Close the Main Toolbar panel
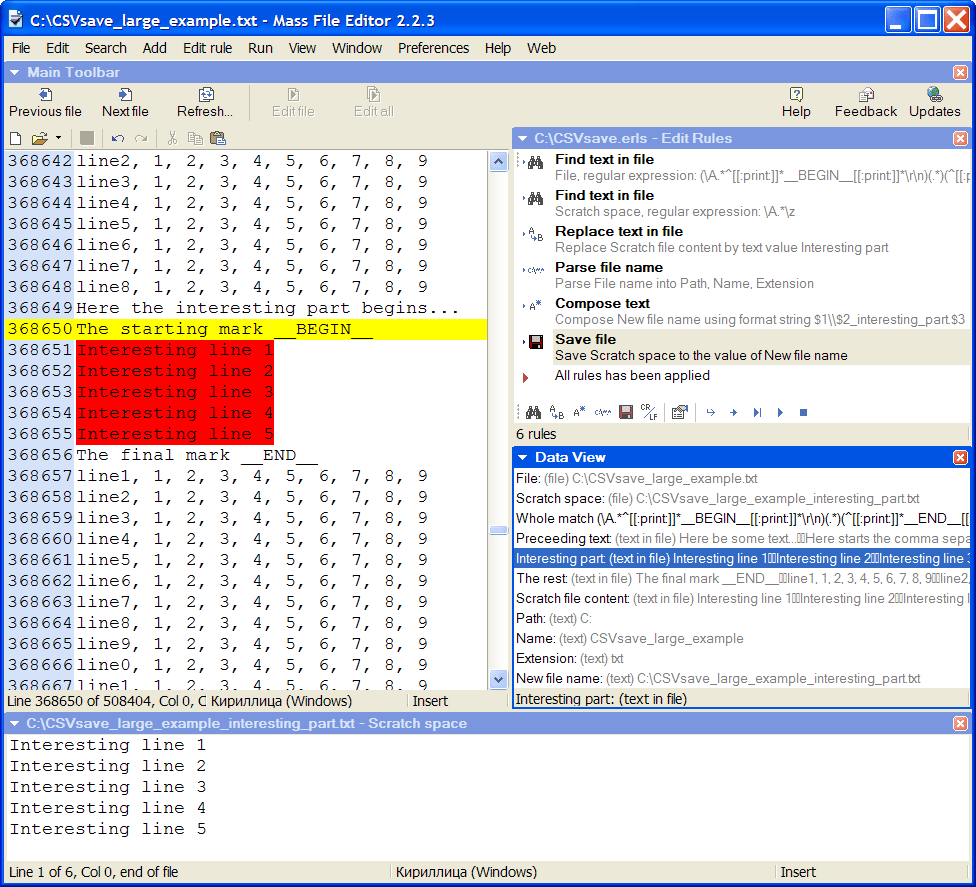 tap(960, 72)
